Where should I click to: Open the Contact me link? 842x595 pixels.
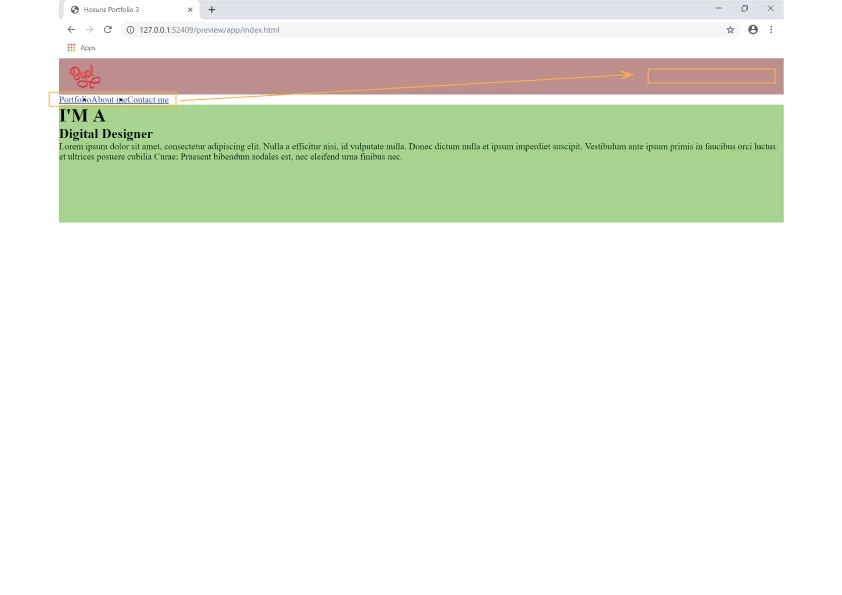point(148,99)
